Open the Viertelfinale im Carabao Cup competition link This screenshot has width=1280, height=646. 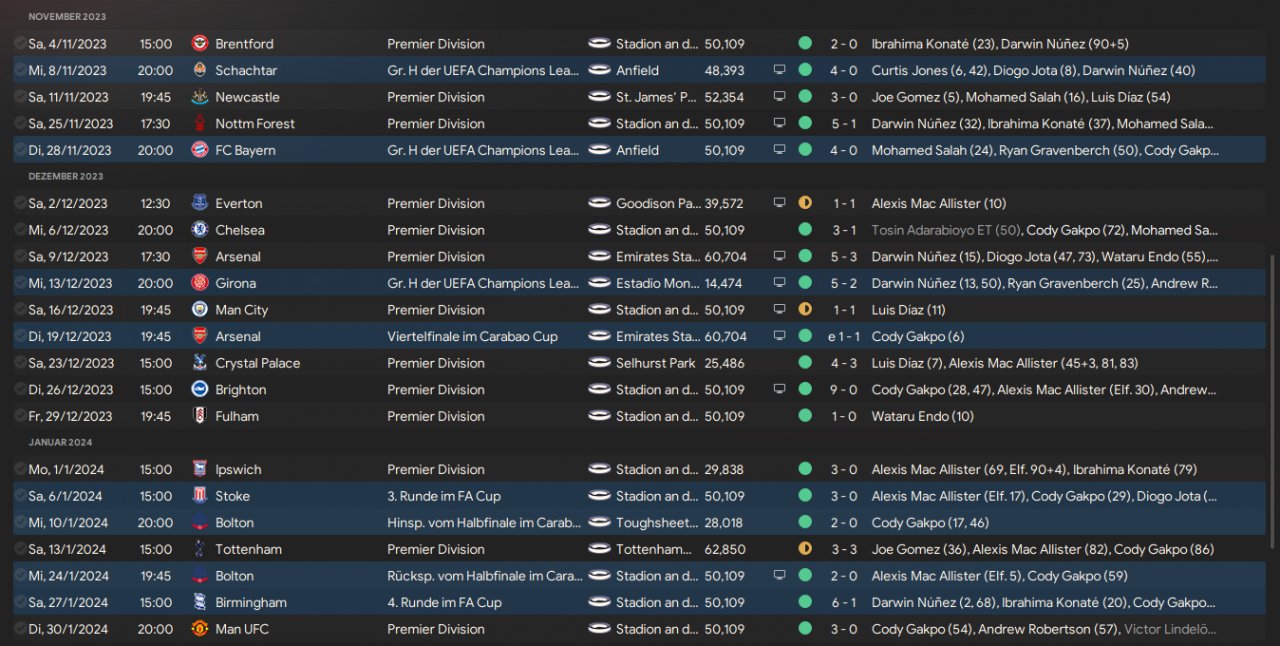[472, 337]
